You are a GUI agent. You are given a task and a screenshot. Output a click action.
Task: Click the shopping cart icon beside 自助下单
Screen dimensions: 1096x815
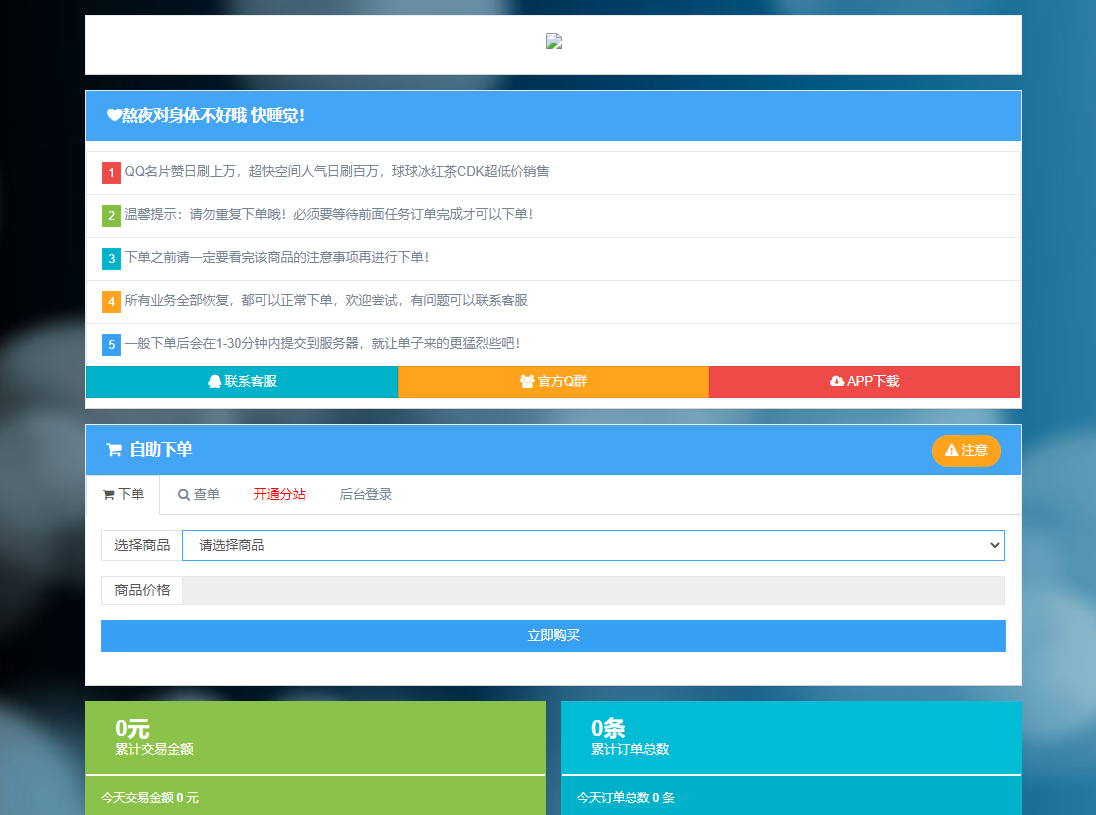pyautogui.click(x=114, y=450)
